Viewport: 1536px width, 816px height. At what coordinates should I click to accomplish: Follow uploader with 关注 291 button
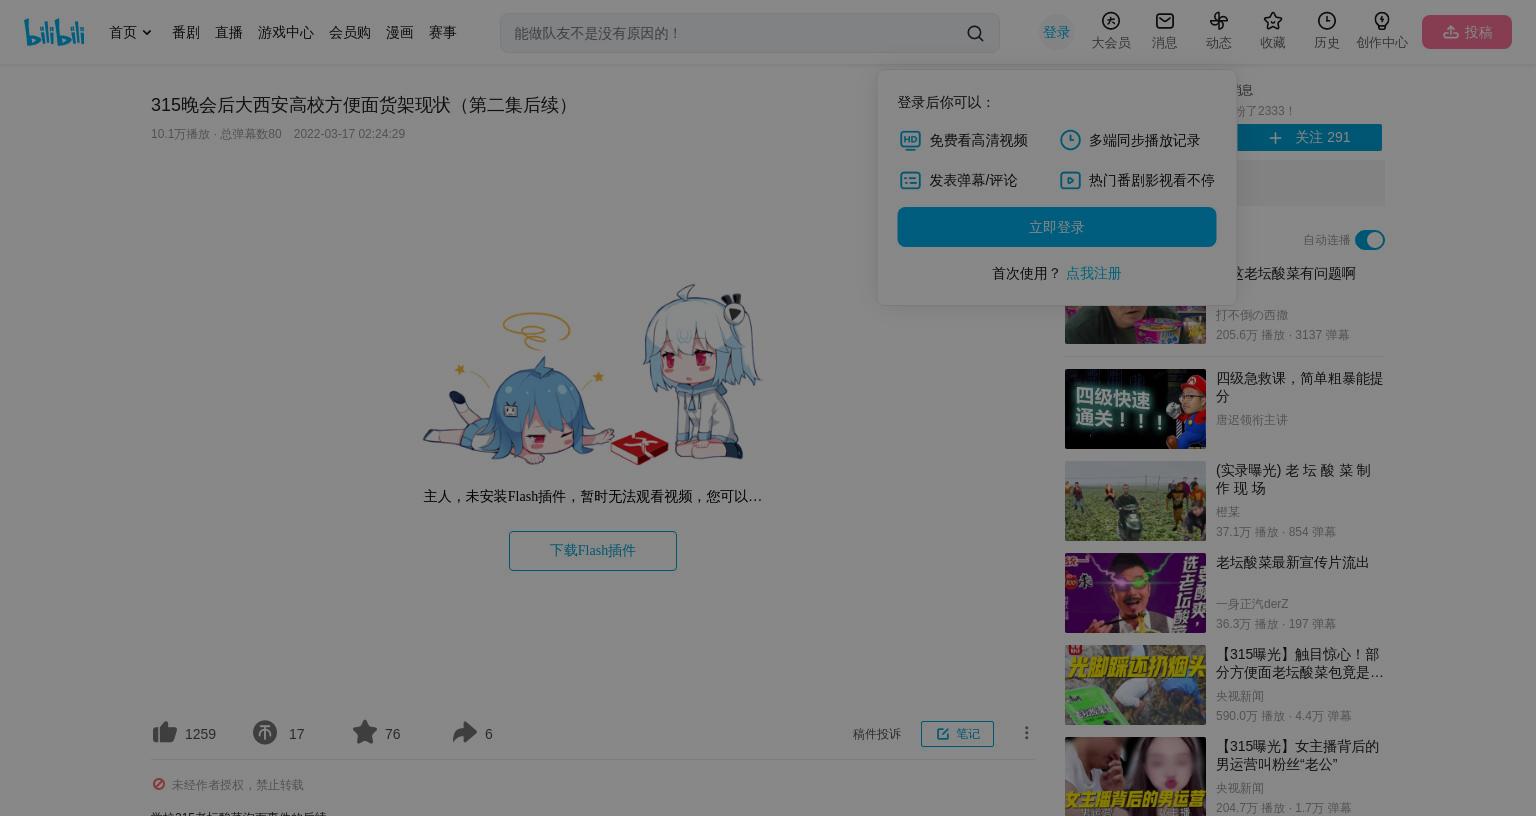1310,137
